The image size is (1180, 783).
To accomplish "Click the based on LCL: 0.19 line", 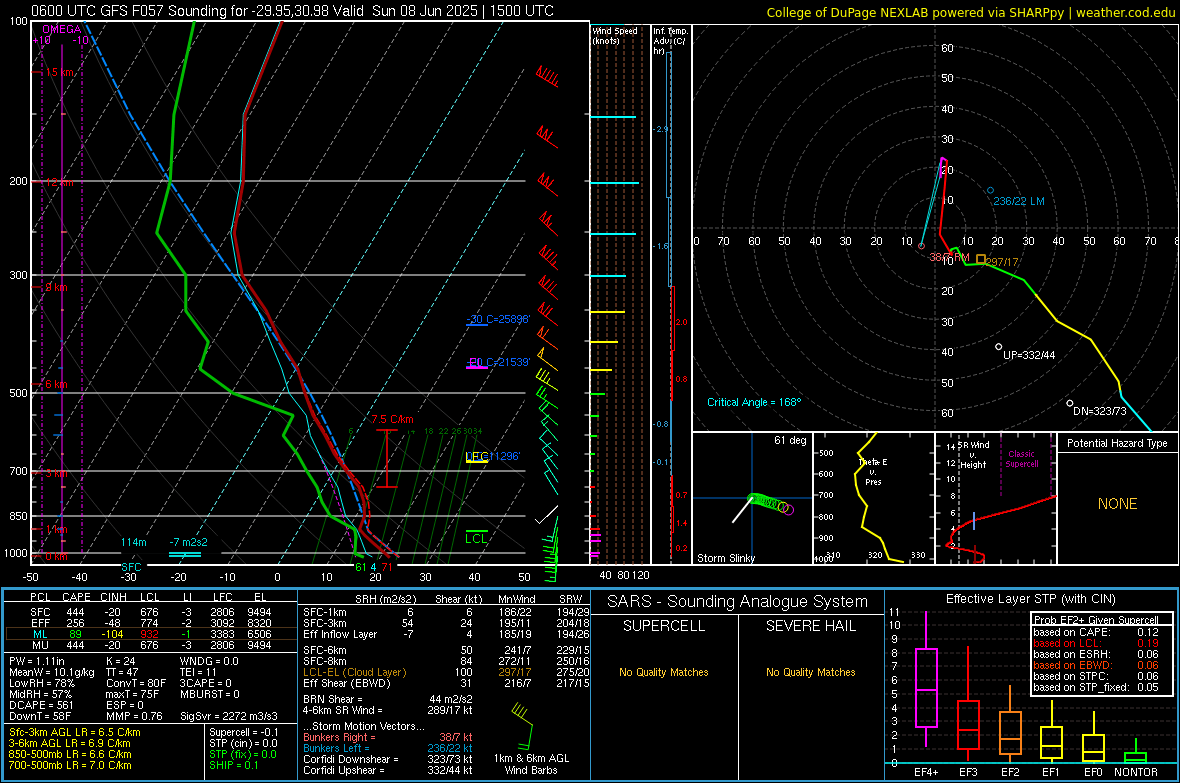I will (x=1096, y=643).
